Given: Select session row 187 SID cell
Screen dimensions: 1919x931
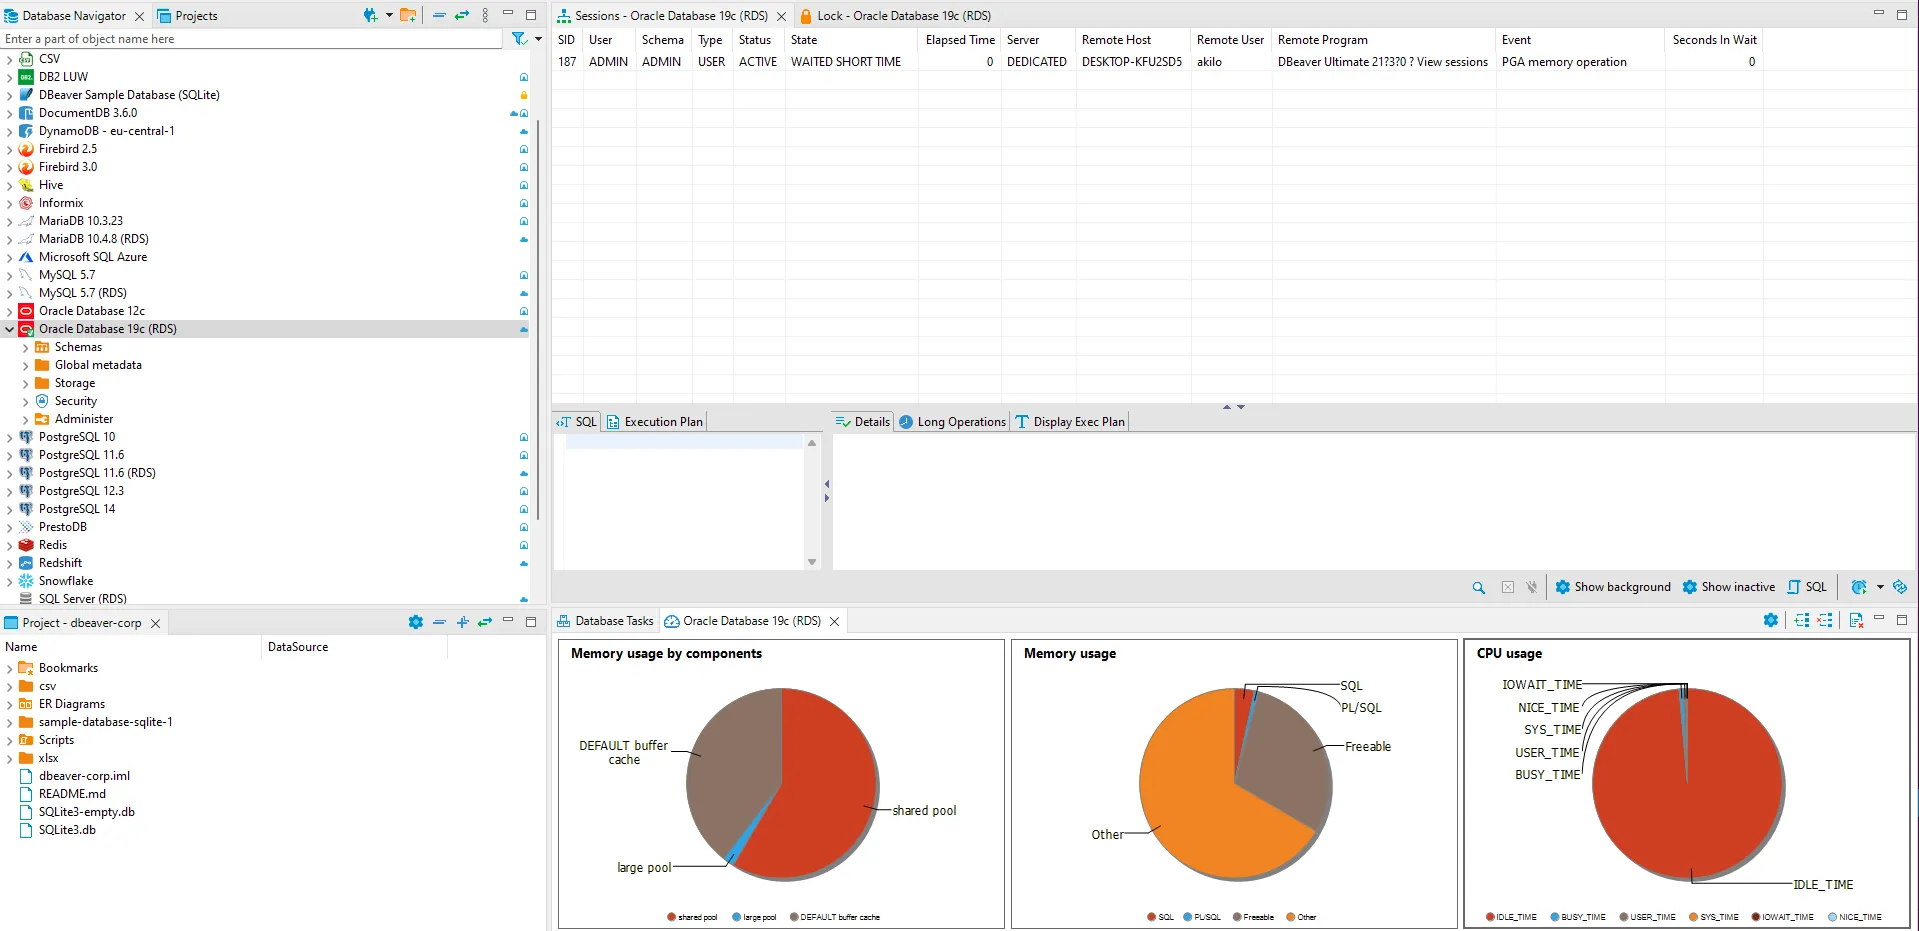Looking at the screenshot, I should pyautogui.click(x=567, y=62).
